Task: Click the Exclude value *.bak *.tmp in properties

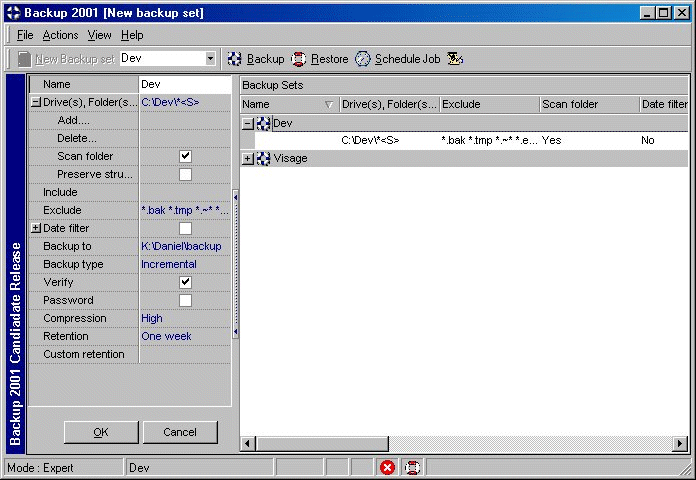Action: pyautogui.click(x=185, y=210)
